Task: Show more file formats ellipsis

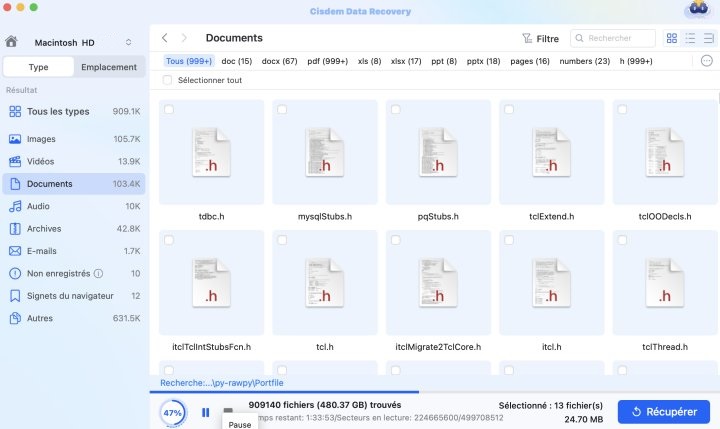Action: (707, 61)
